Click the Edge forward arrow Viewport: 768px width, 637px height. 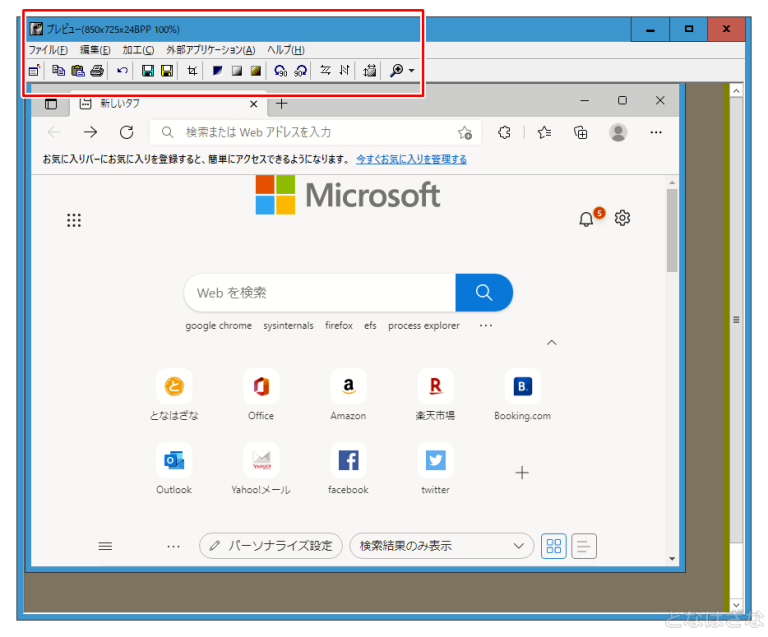click(x=90, y=132)
